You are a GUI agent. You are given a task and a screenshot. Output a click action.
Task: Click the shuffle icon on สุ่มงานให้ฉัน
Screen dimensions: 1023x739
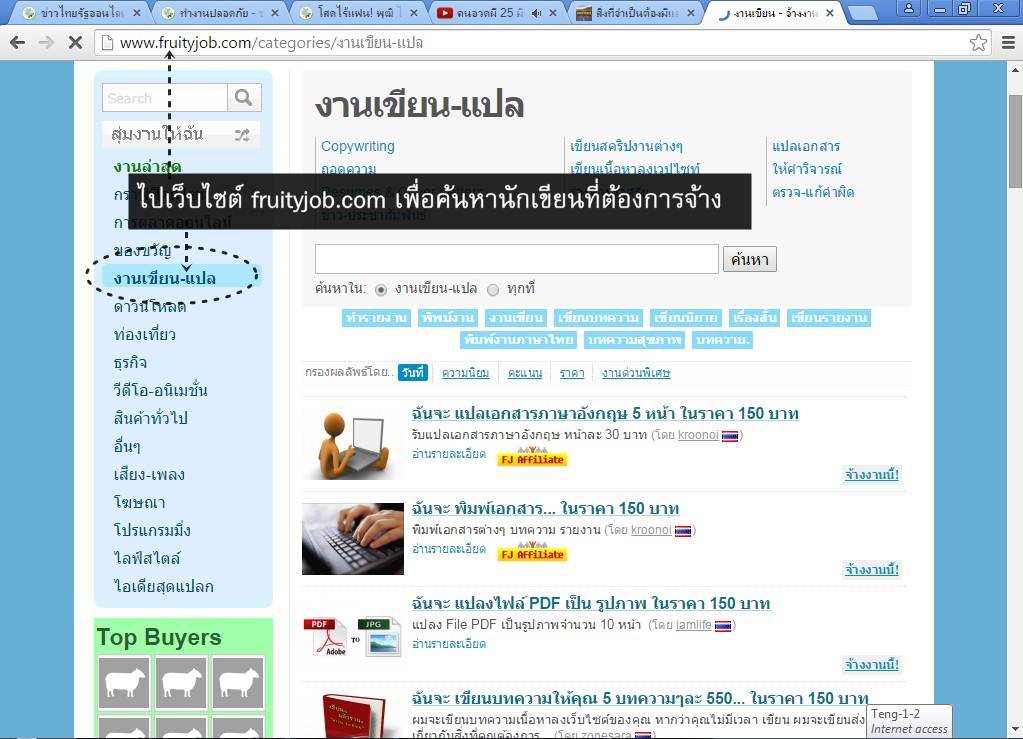242,135
